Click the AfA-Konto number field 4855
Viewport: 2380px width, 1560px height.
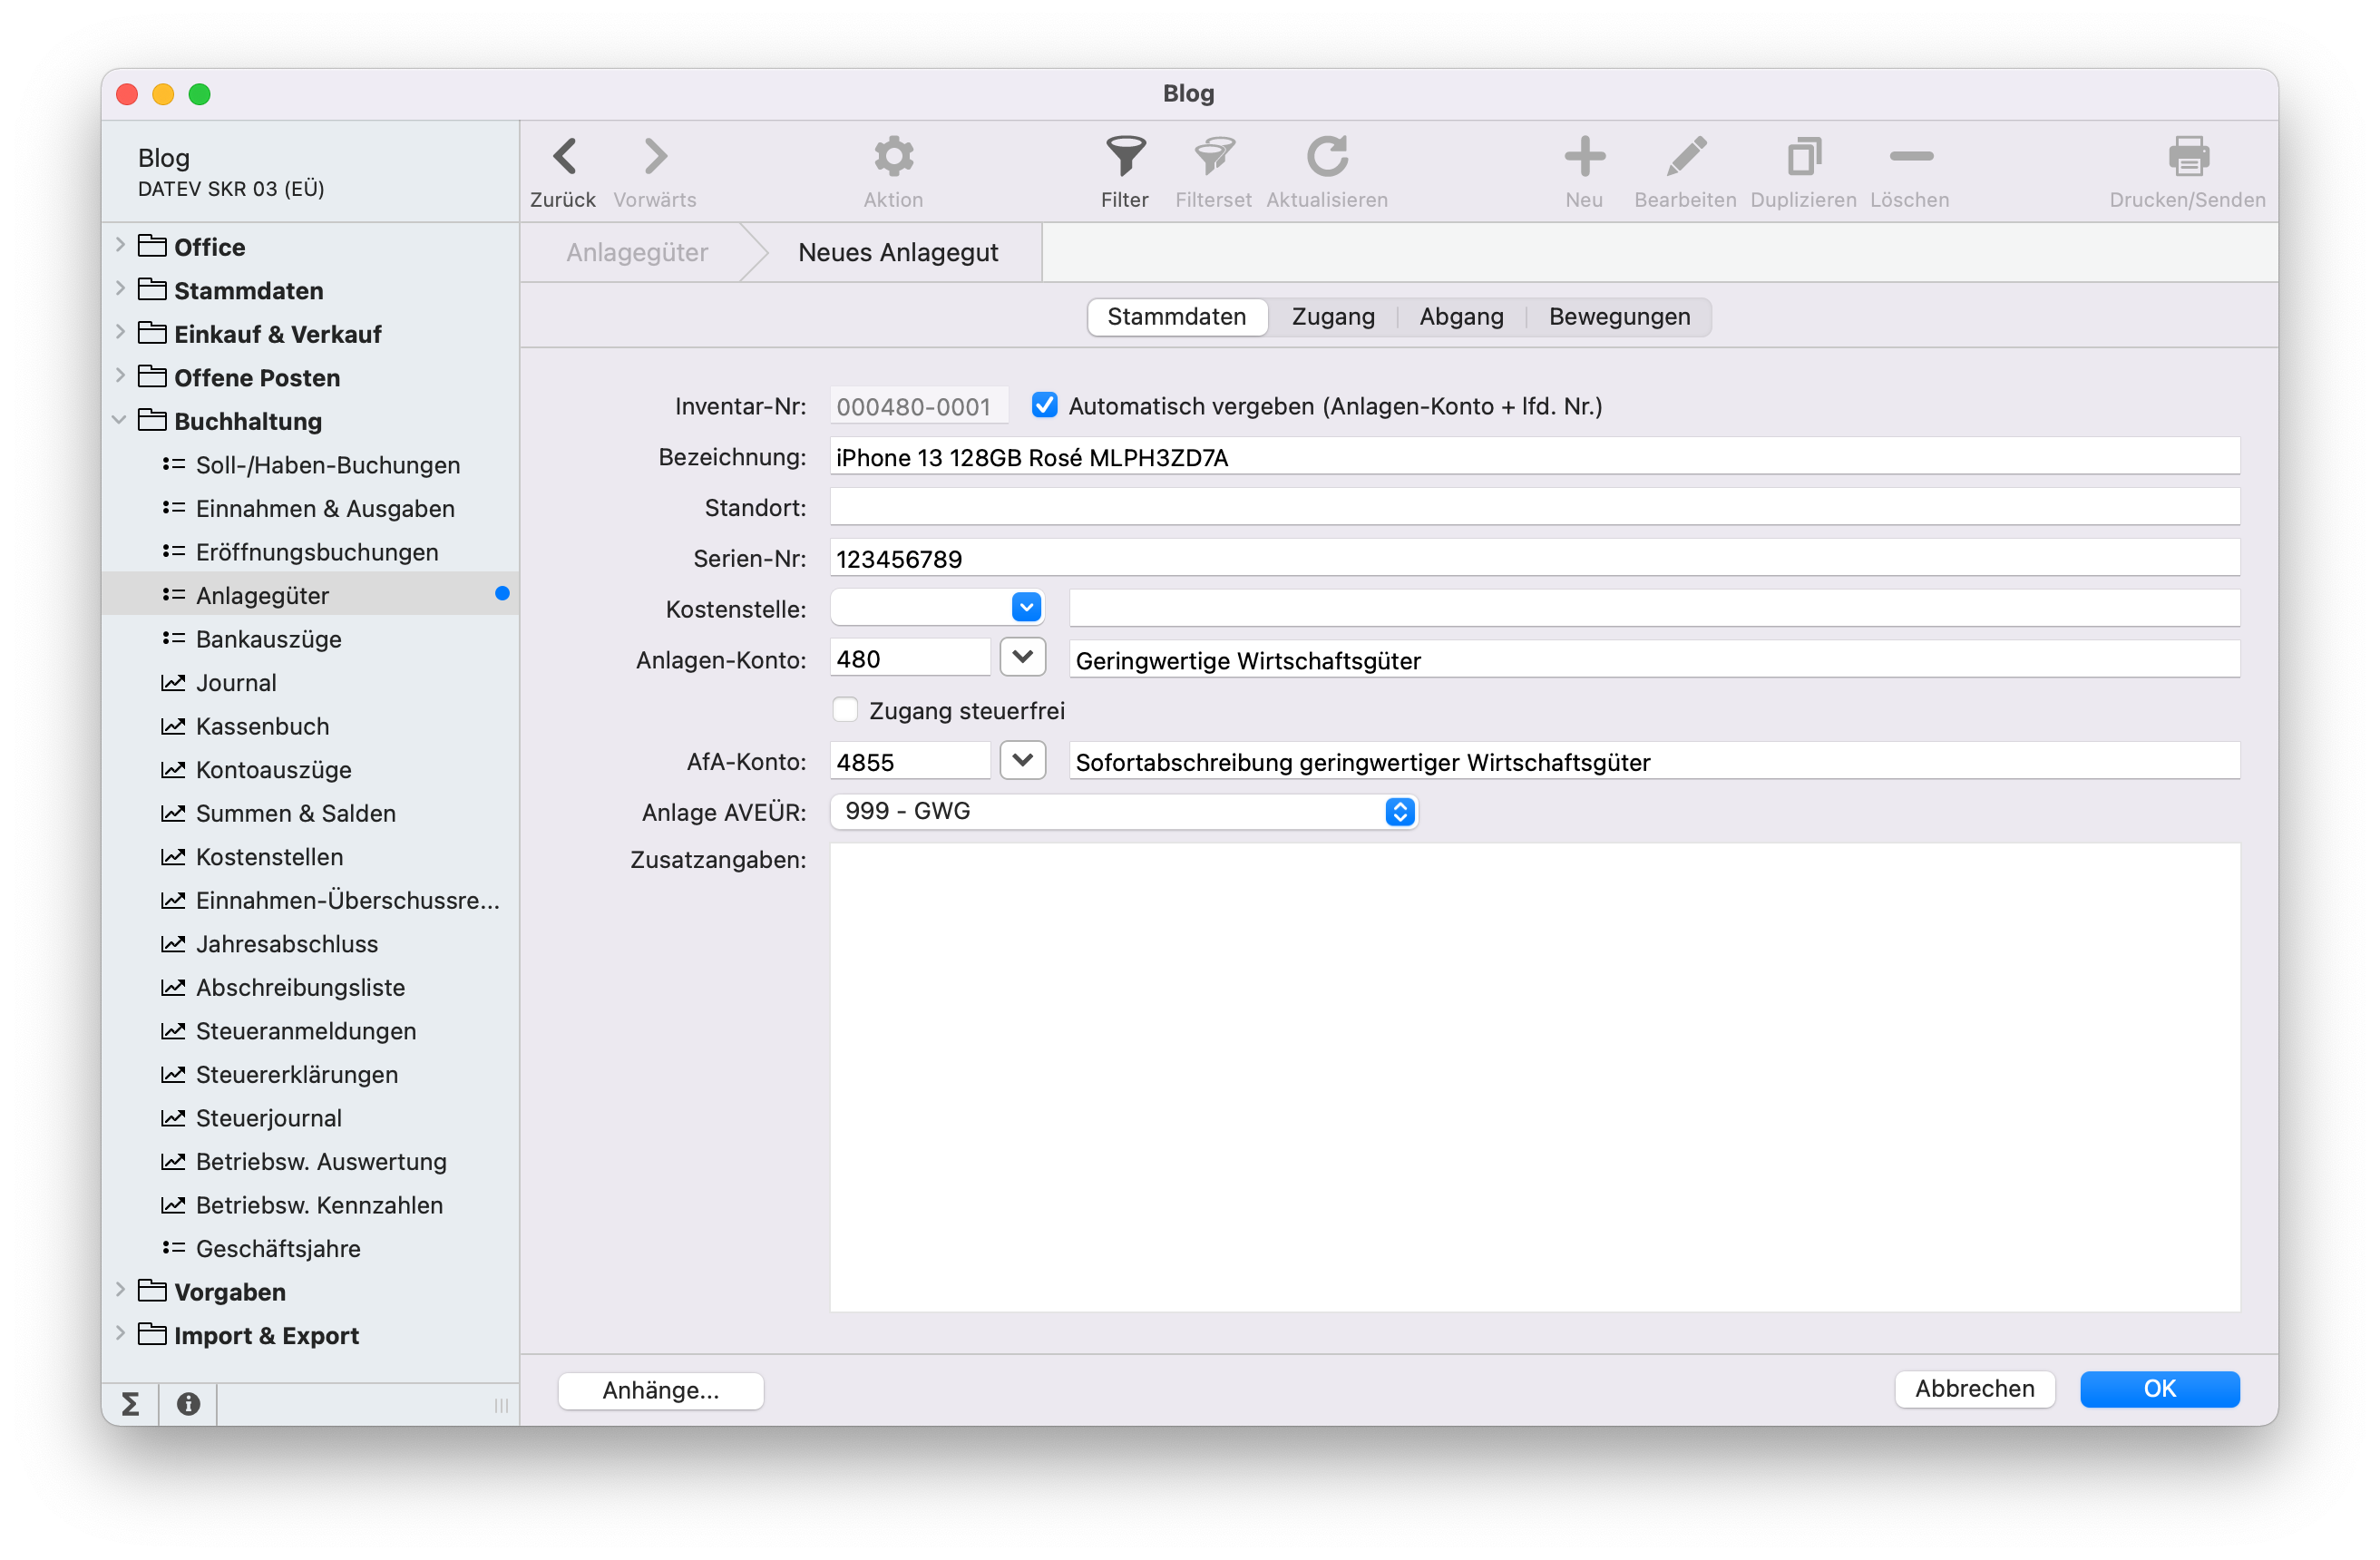tap(910, 762)
